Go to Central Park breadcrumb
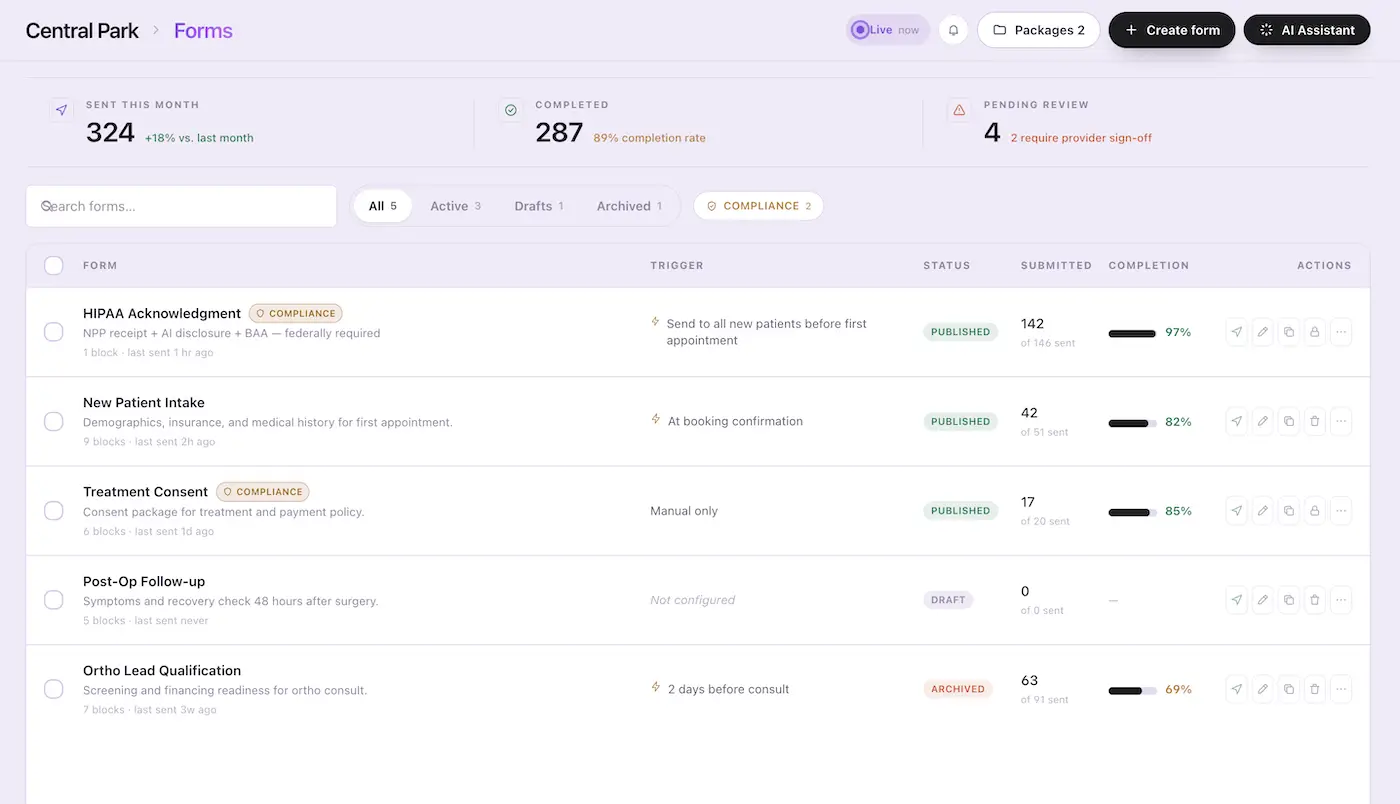Screen dimensions: 1400x804 coord(82,30)
